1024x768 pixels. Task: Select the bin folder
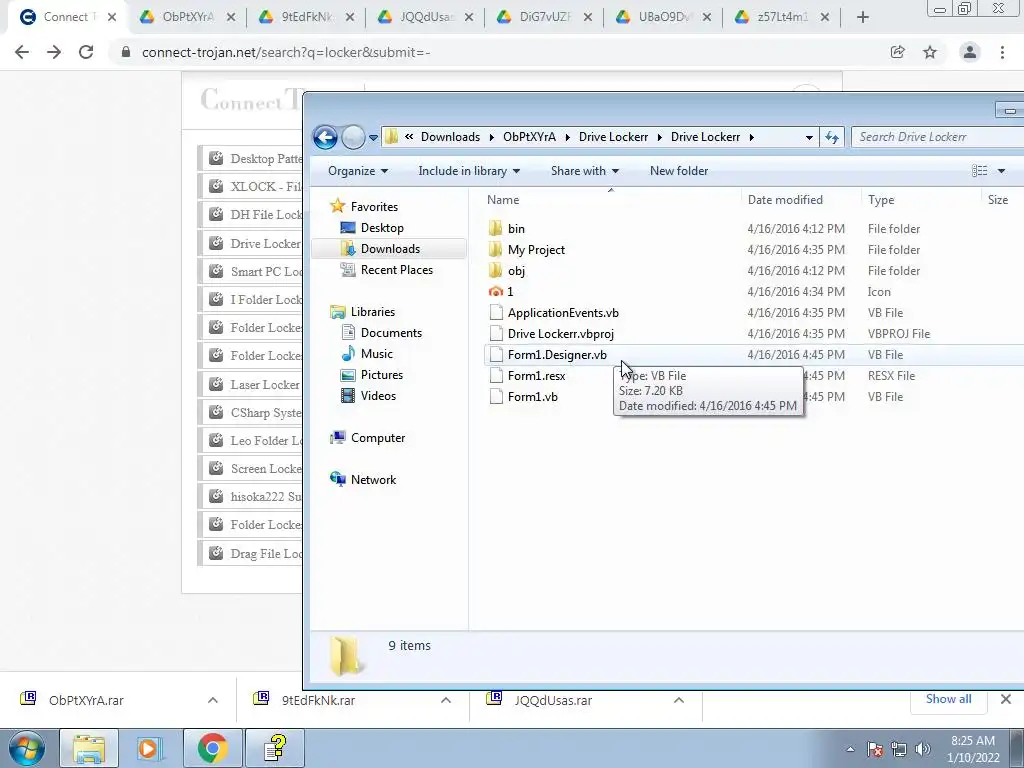tap(516, 229)
